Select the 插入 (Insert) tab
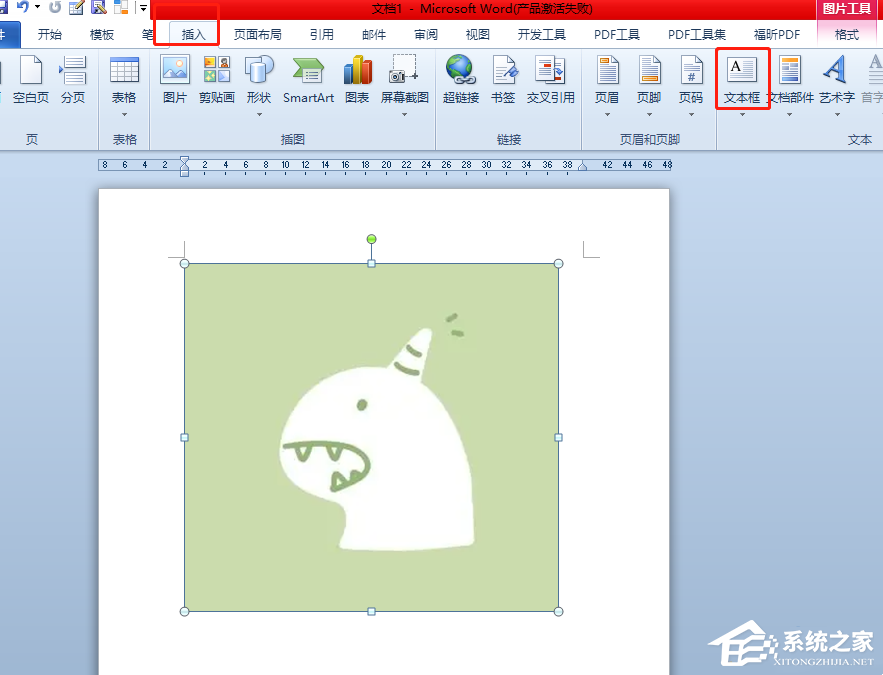Viewport: 883px width, 675px height. [193, 35]
